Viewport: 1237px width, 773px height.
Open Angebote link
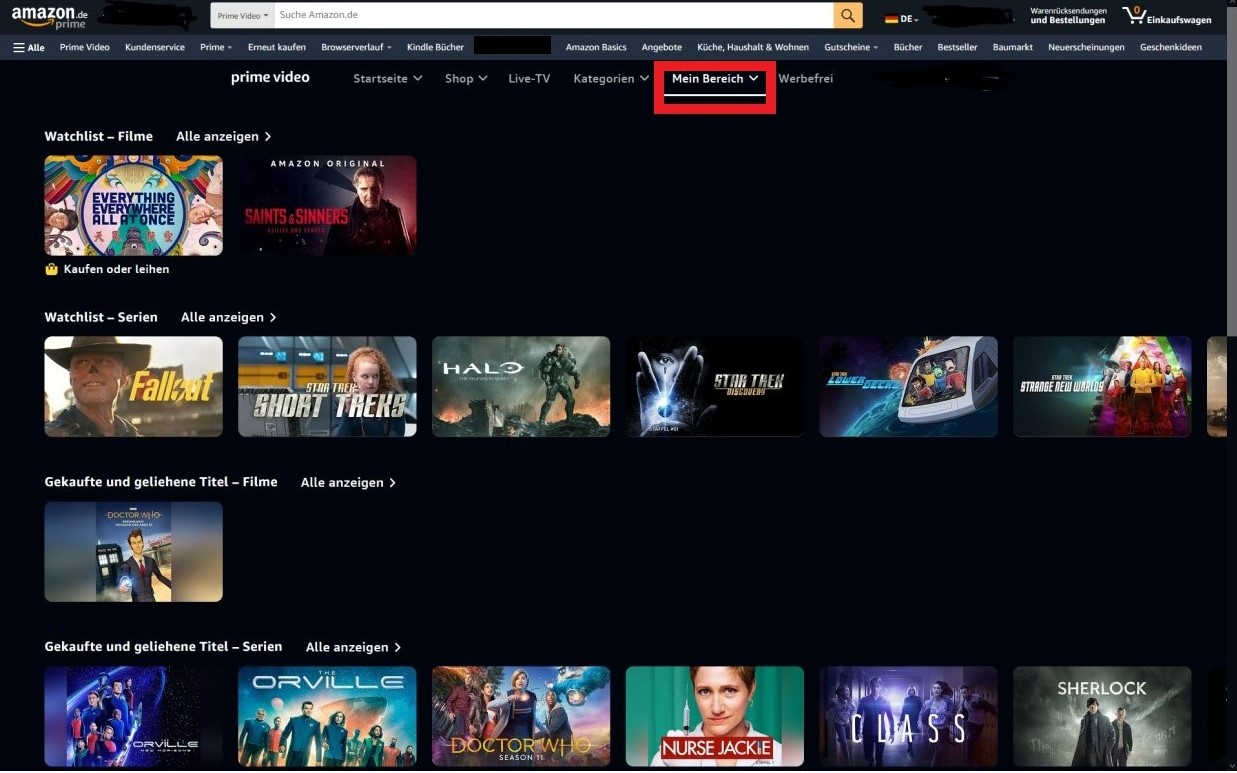(x=662, y=47)
